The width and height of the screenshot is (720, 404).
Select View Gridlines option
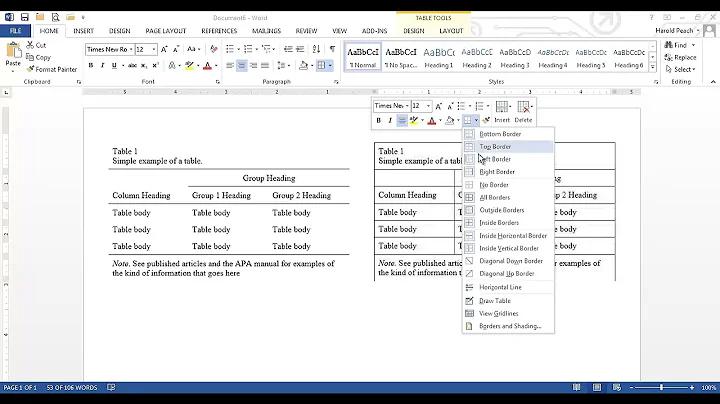[508, 314]
